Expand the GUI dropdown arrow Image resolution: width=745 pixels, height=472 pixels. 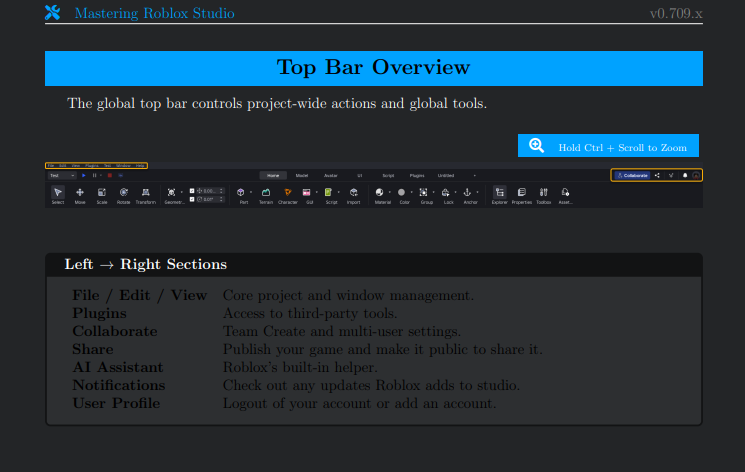click(x=316, y=192)
